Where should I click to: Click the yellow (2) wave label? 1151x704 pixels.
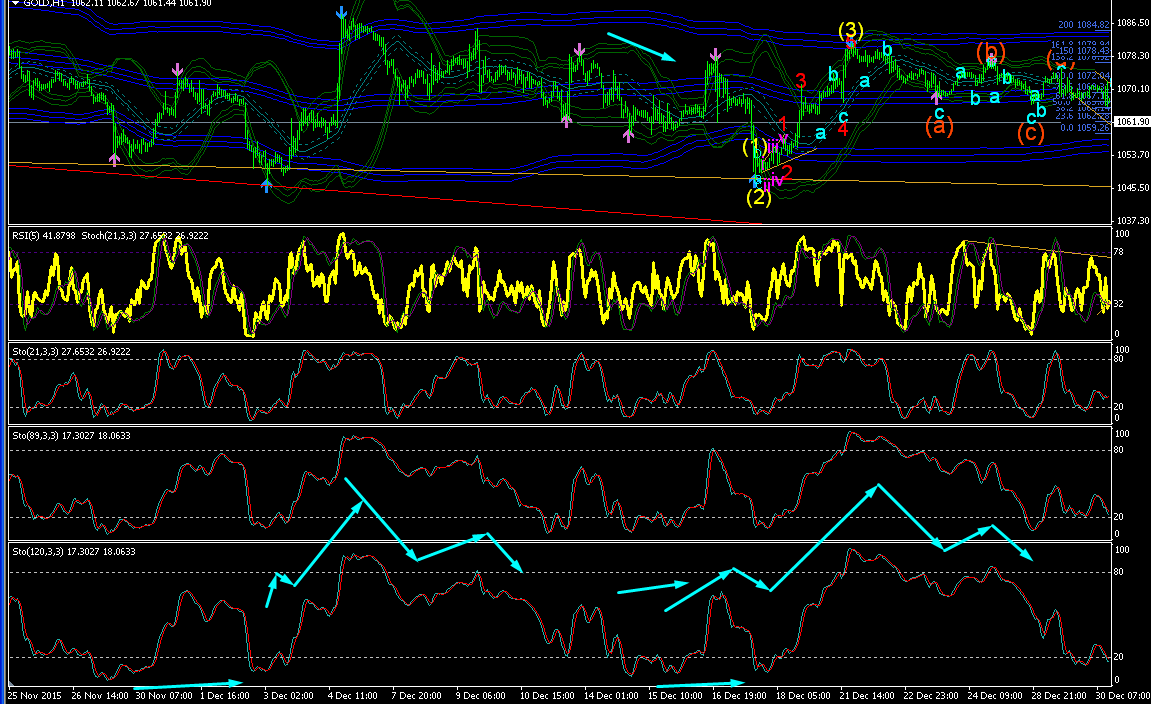click(759, 197)
